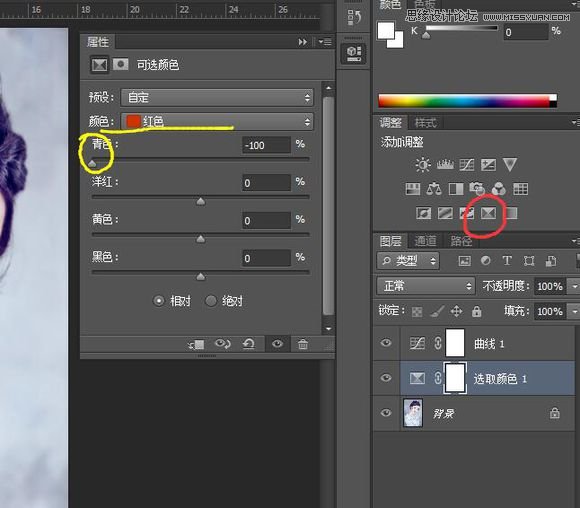Screen dimensions: 580x508
Task: Lock all padlock icon
Action: coord(476,311)
